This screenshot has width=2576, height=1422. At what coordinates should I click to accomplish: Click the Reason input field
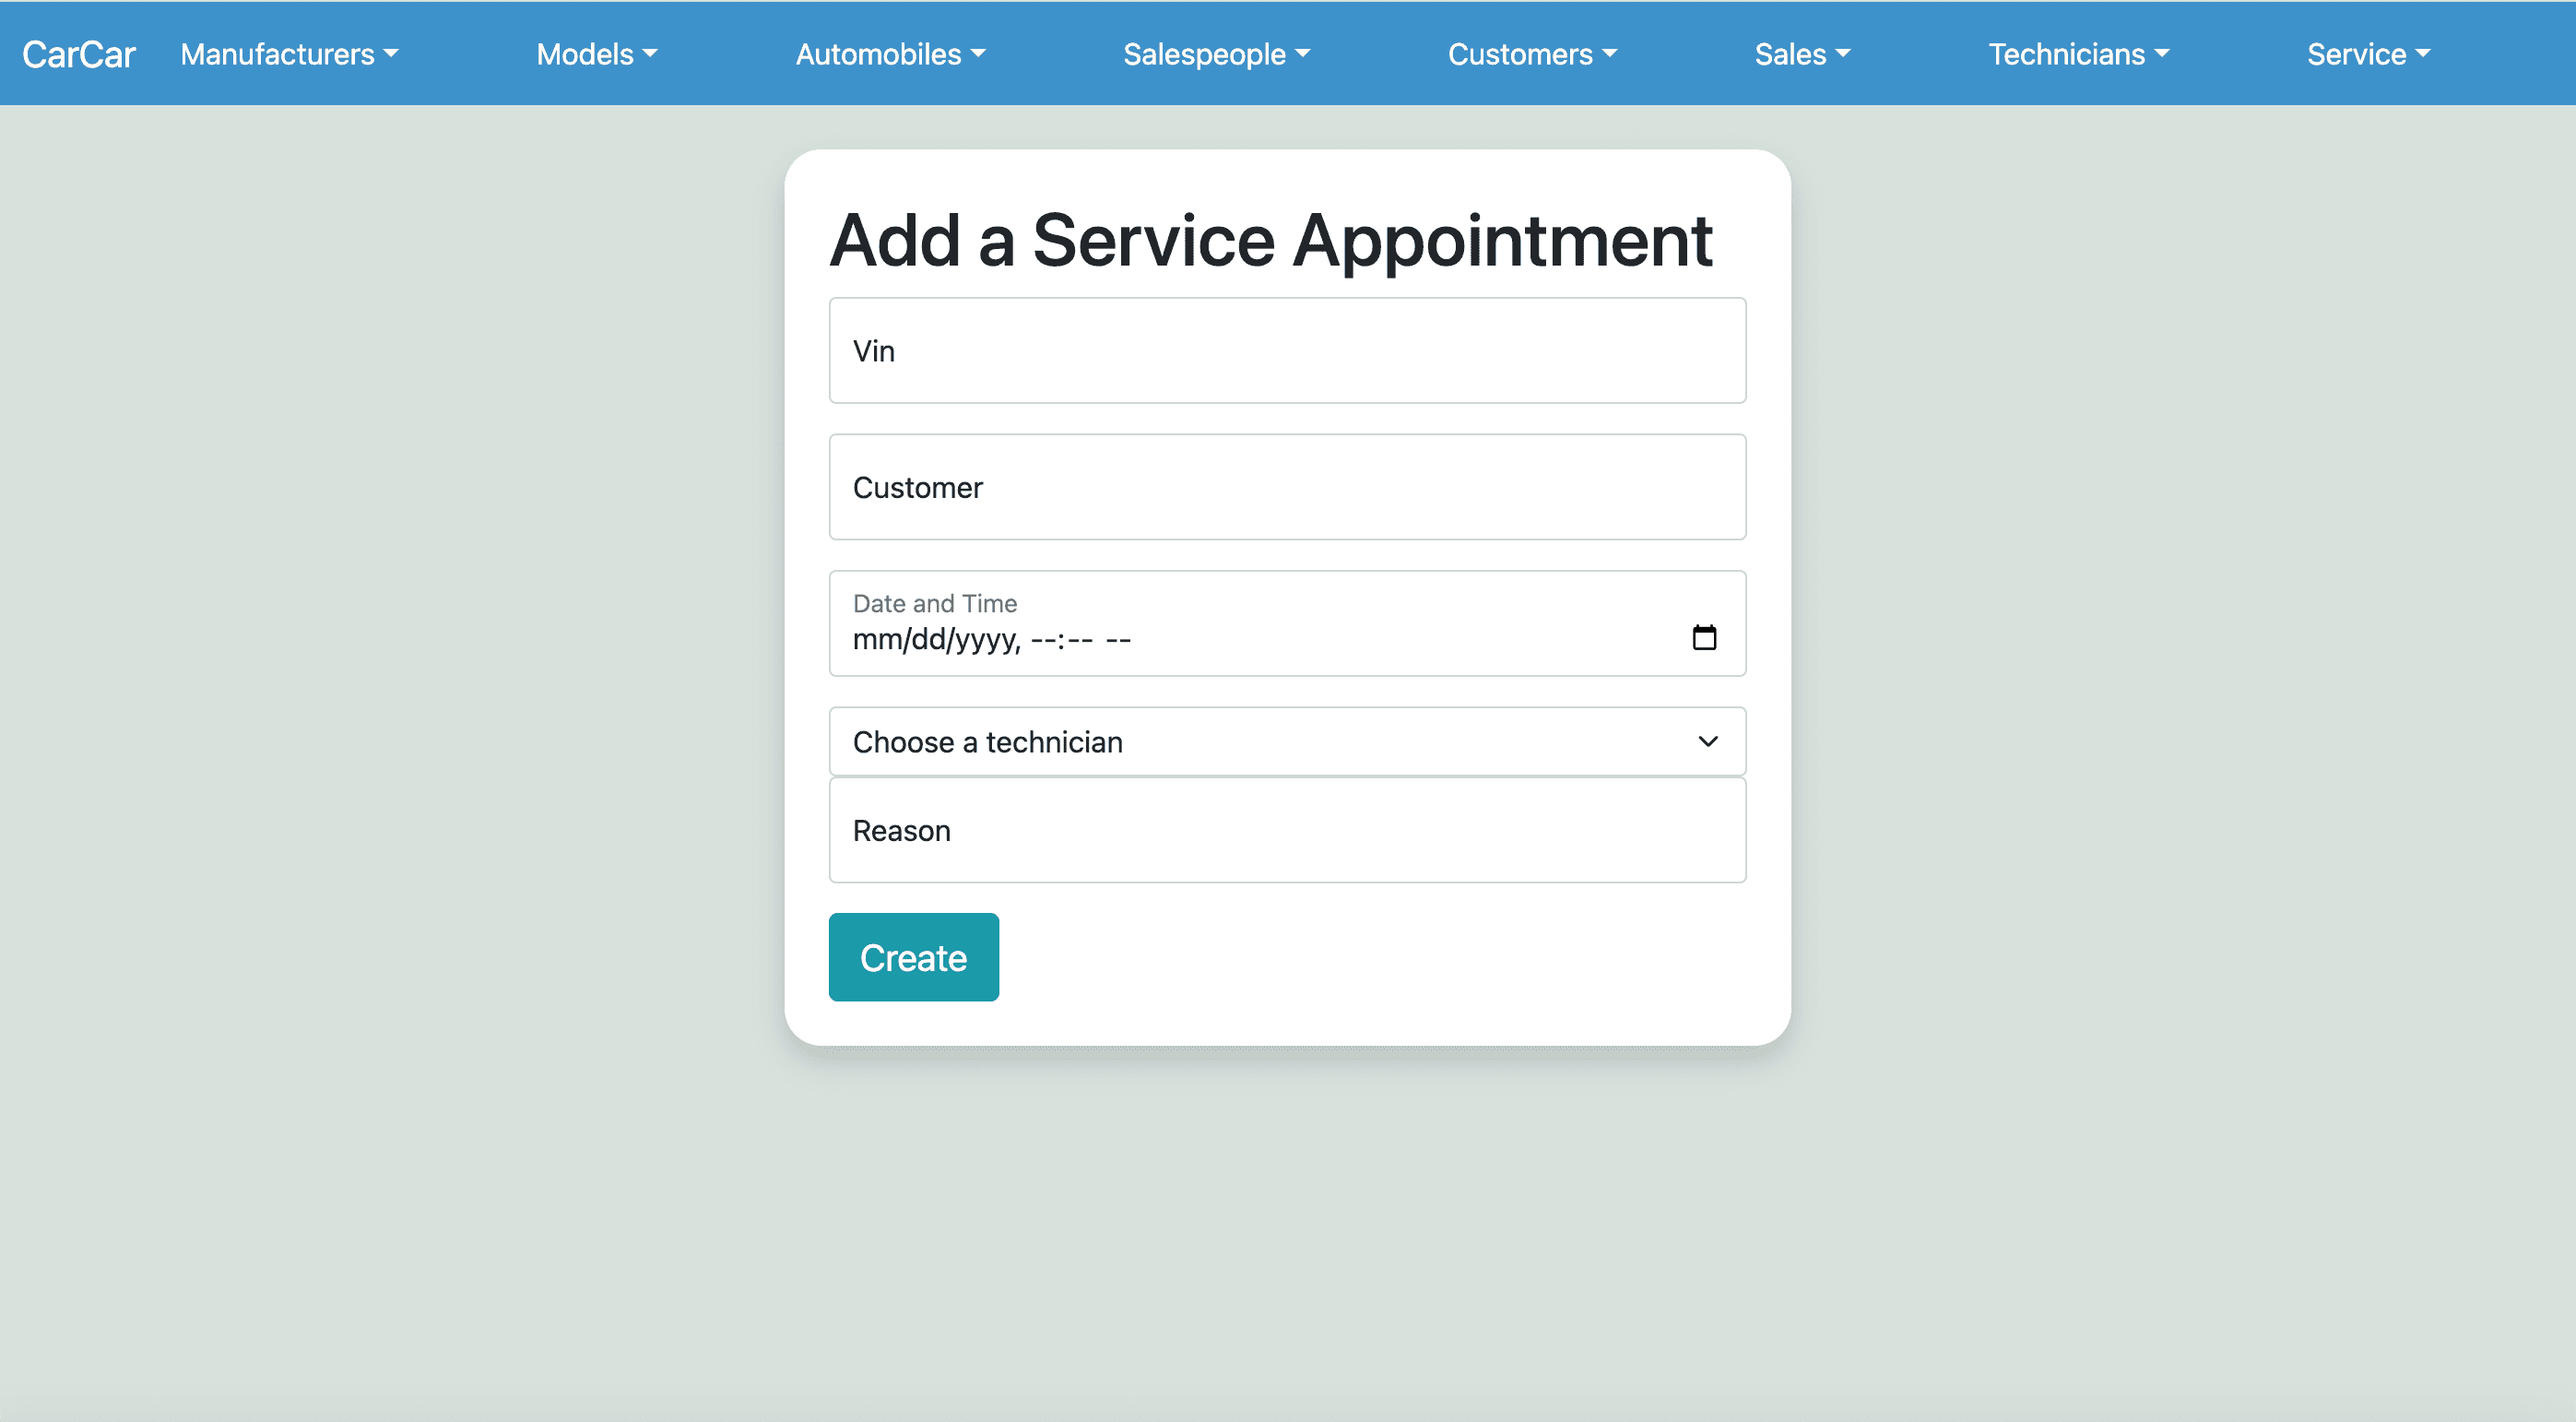(x=1286, y=830)
